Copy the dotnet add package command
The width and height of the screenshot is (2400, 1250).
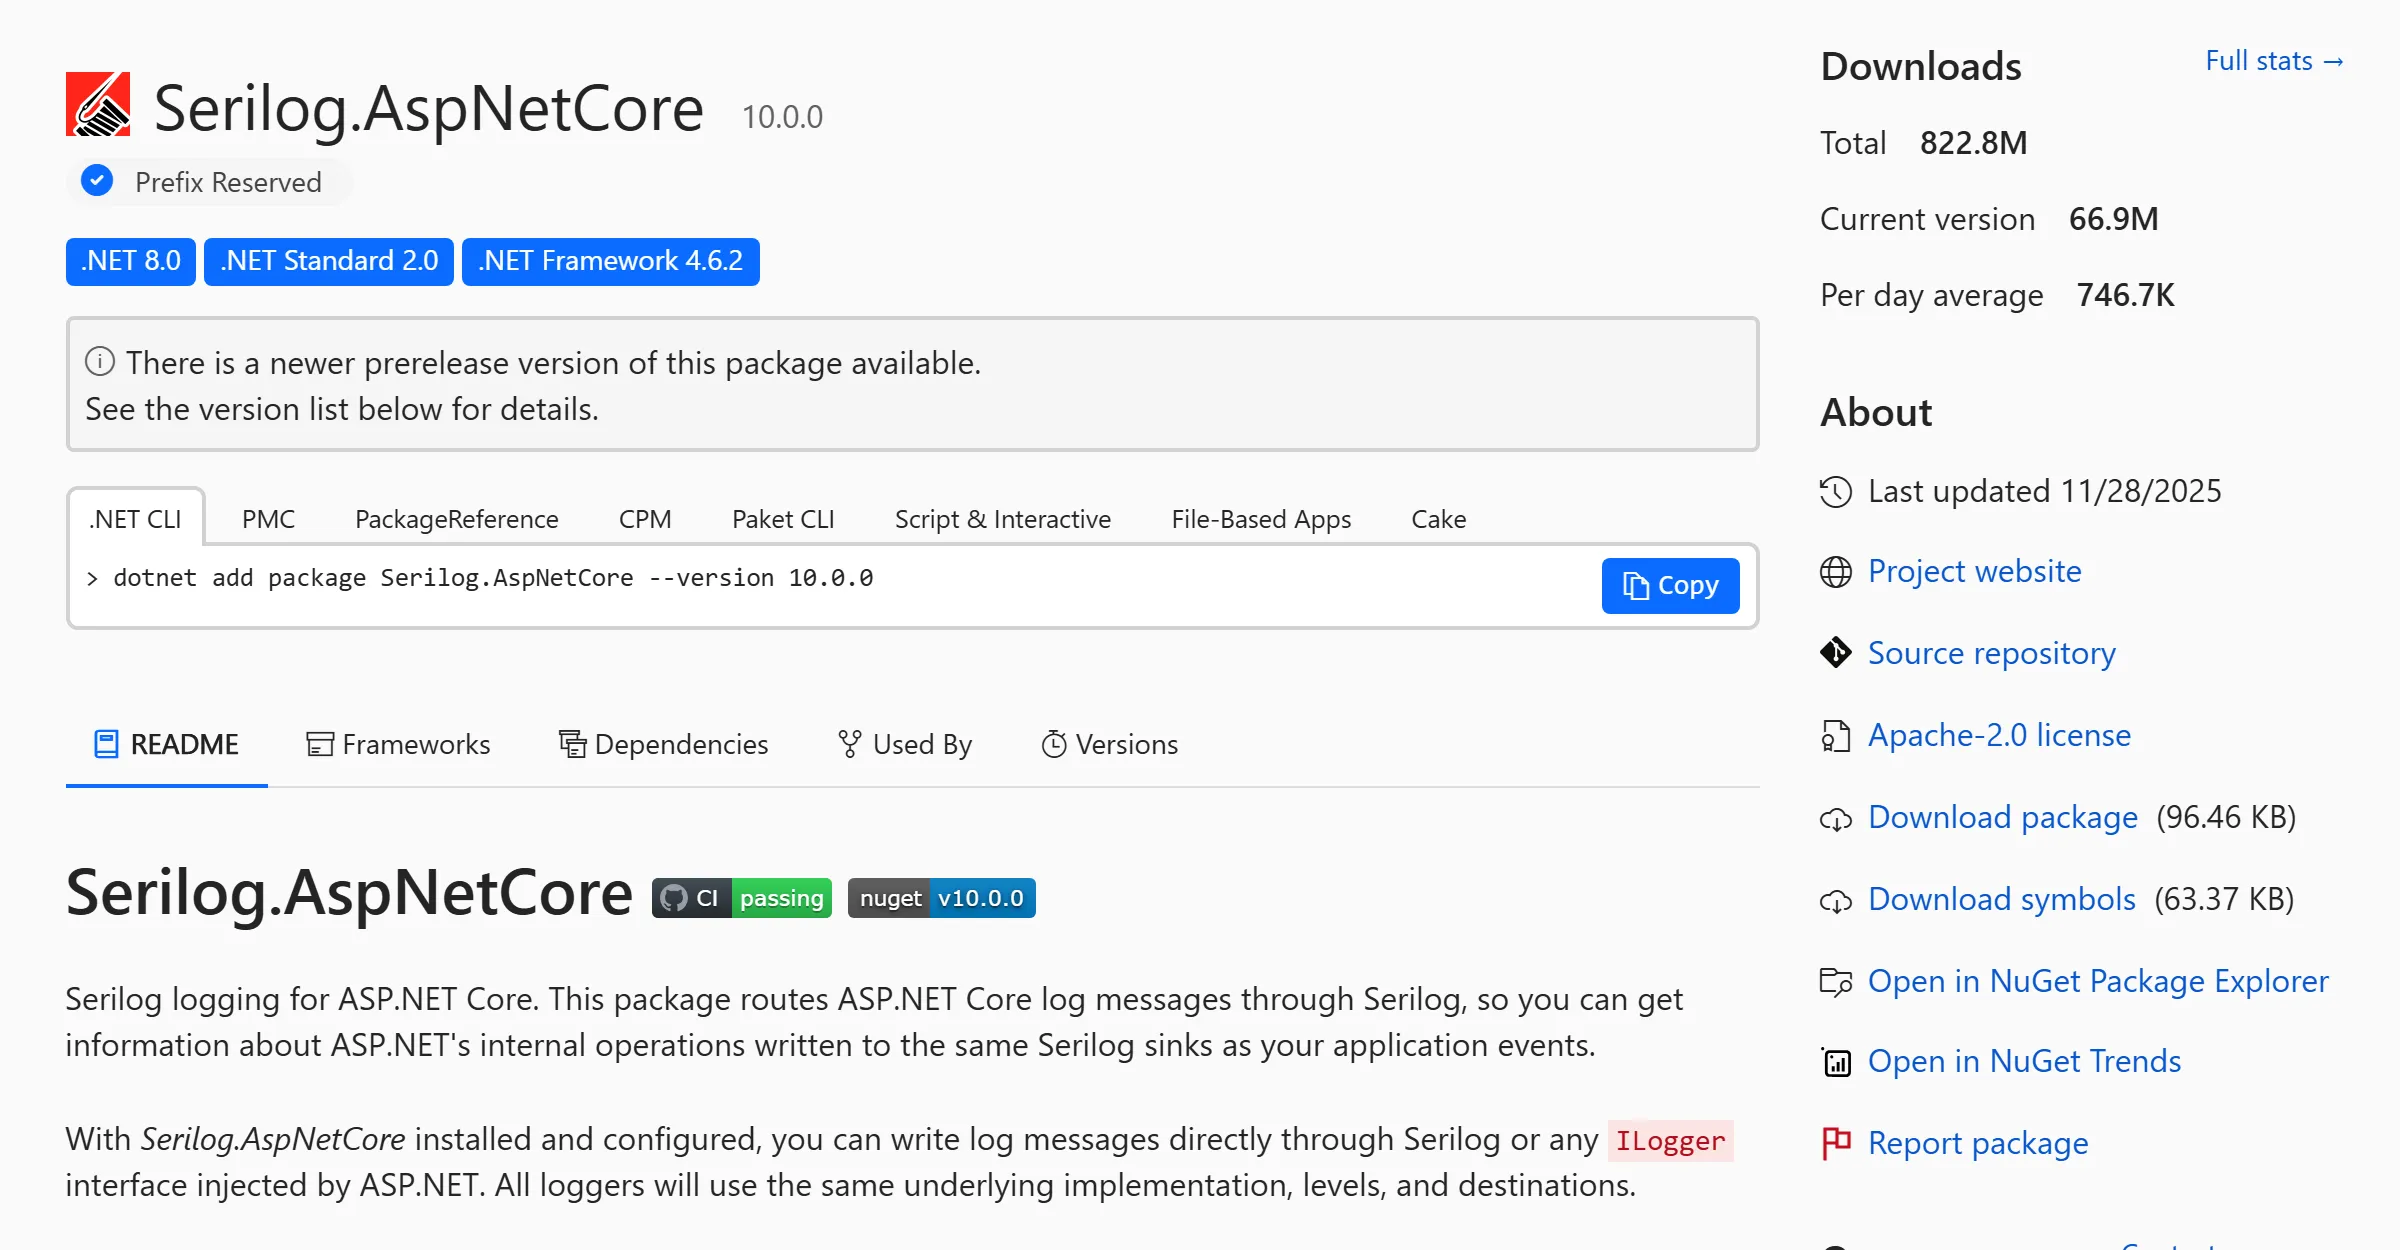pos(1670,585)
